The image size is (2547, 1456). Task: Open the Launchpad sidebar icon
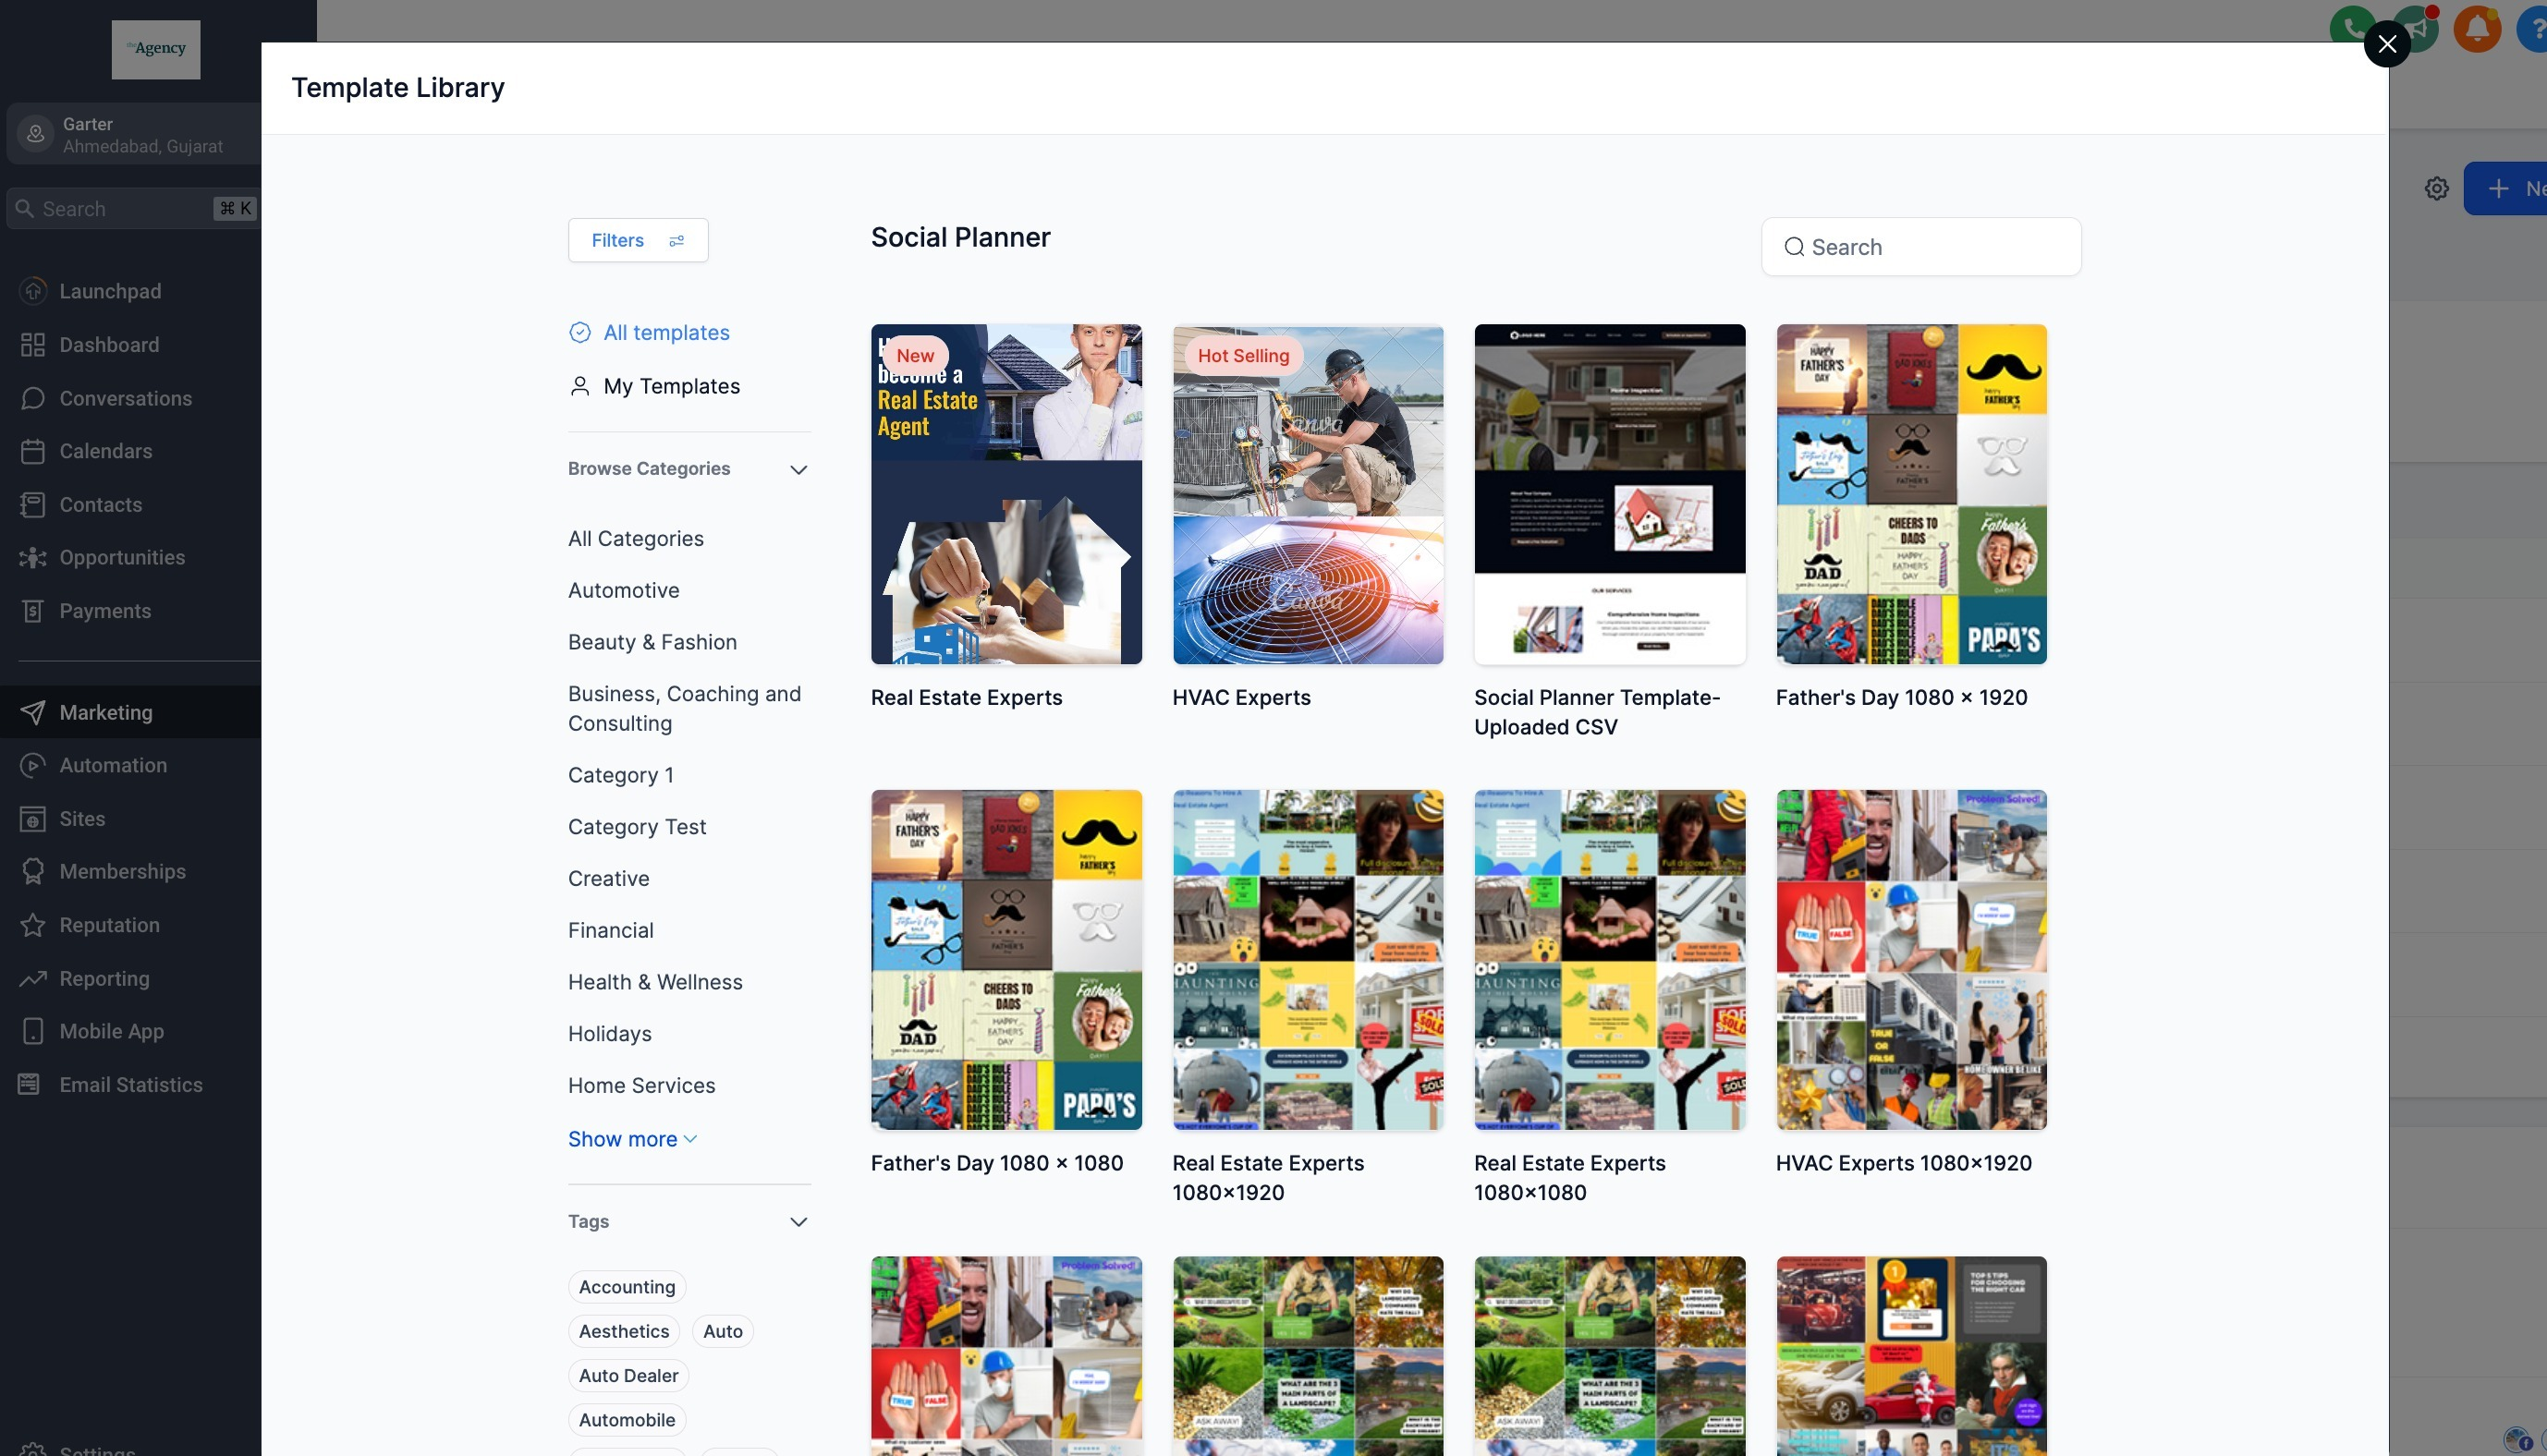33,291
